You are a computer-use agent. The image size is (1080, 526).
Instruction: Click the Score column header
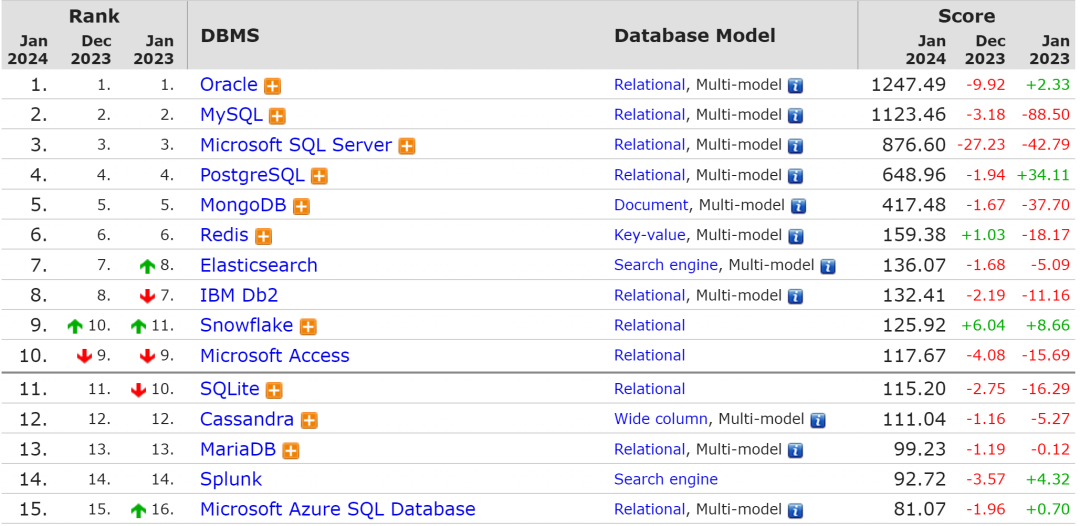click(x=966, y=16)
